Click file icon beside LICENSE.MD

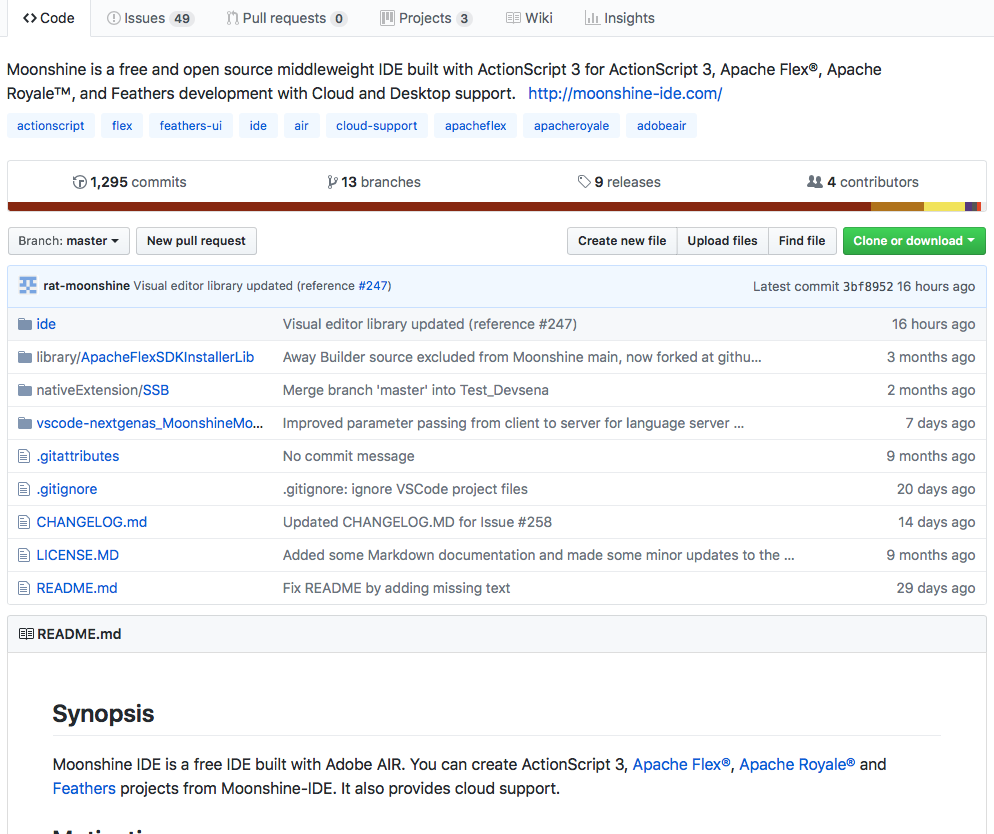coord(24,555)
